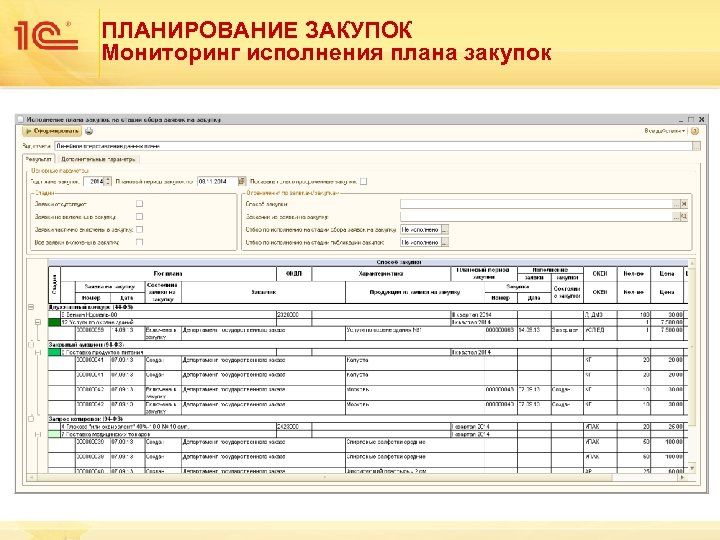Screen dimensions: 720x540
Task: Click magnifier icon of 'Закупки по заявкам' field
Action: [x=684, y=216]
